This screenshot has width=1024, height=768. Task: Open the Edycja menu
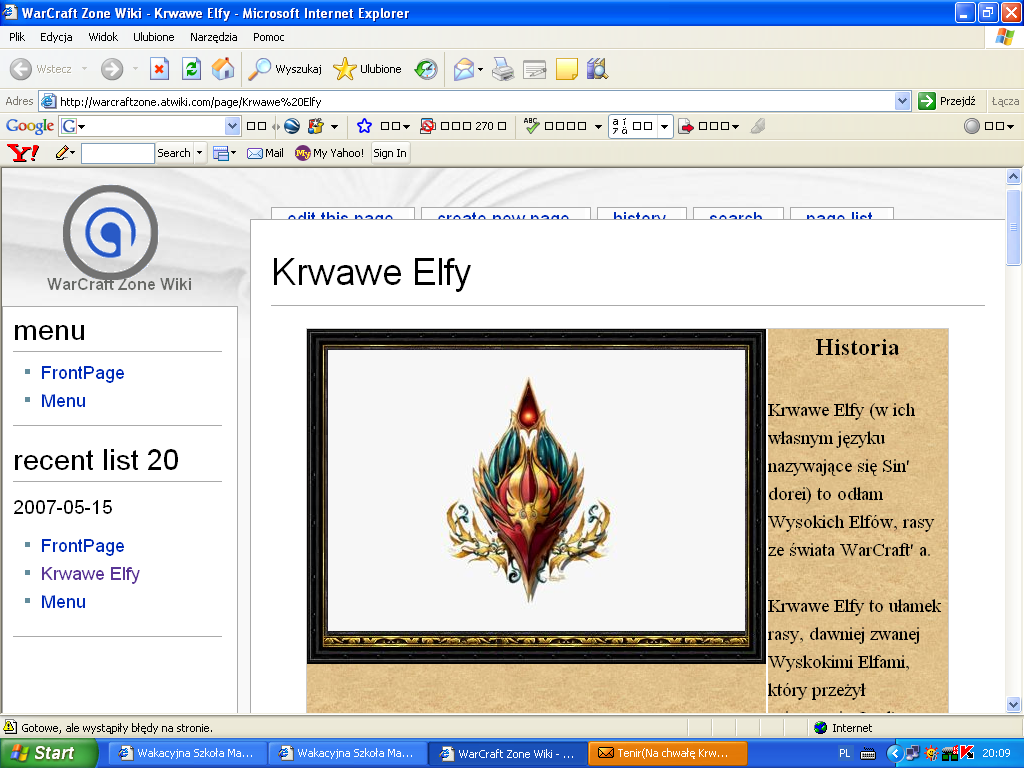[x=56, y=37]
